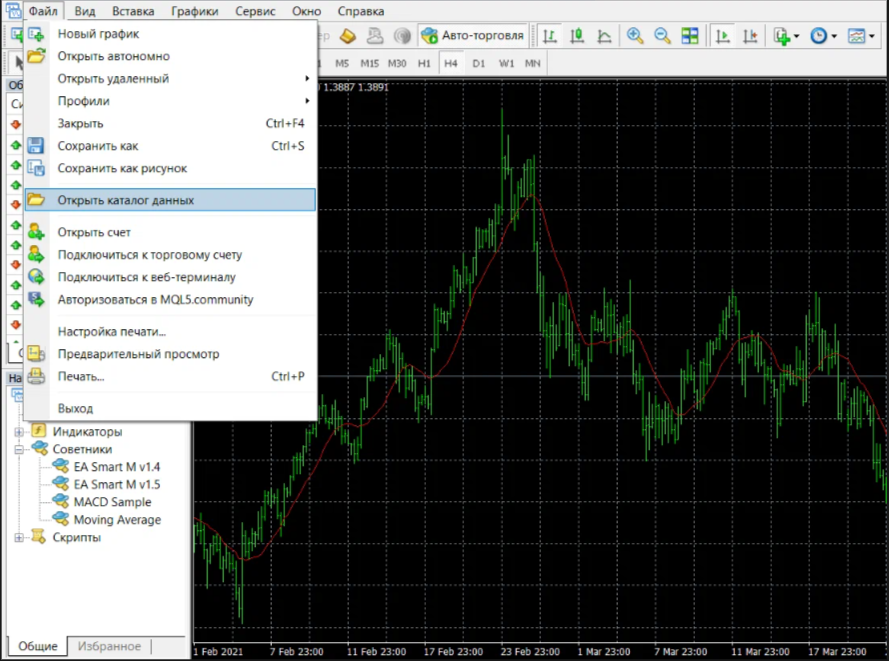Select Открыть каталог данных
Viewport: 889px width, 661px height.
[x=170, y=200]
